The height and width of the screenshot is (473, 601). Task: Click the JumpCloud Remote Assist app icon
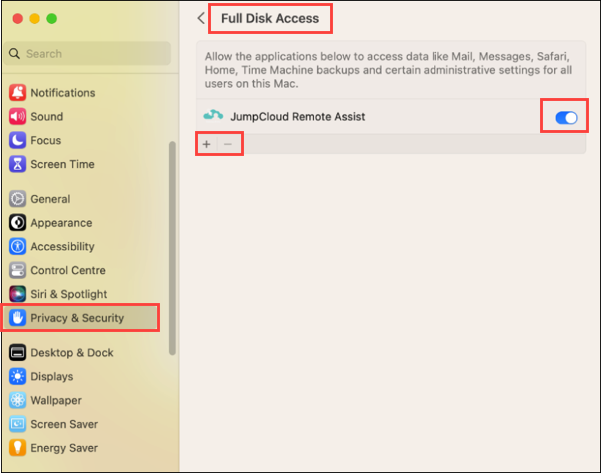[212, 117]
